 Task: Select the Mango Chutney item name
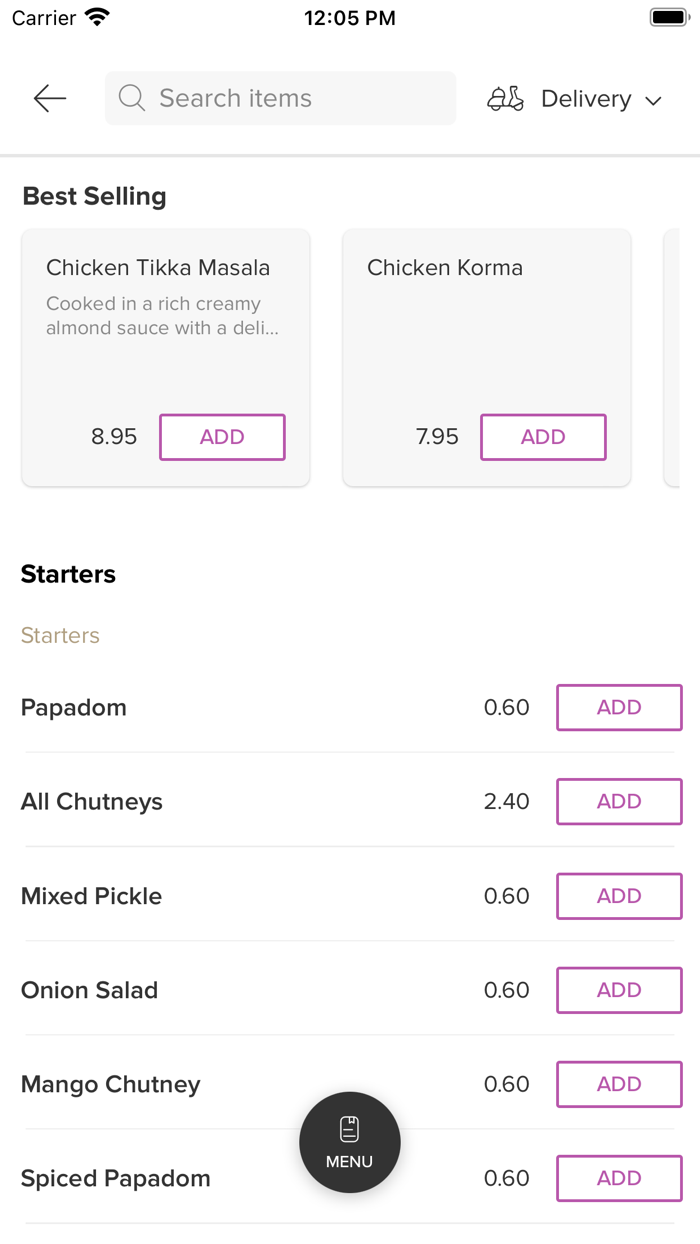tap(111, 1084)
